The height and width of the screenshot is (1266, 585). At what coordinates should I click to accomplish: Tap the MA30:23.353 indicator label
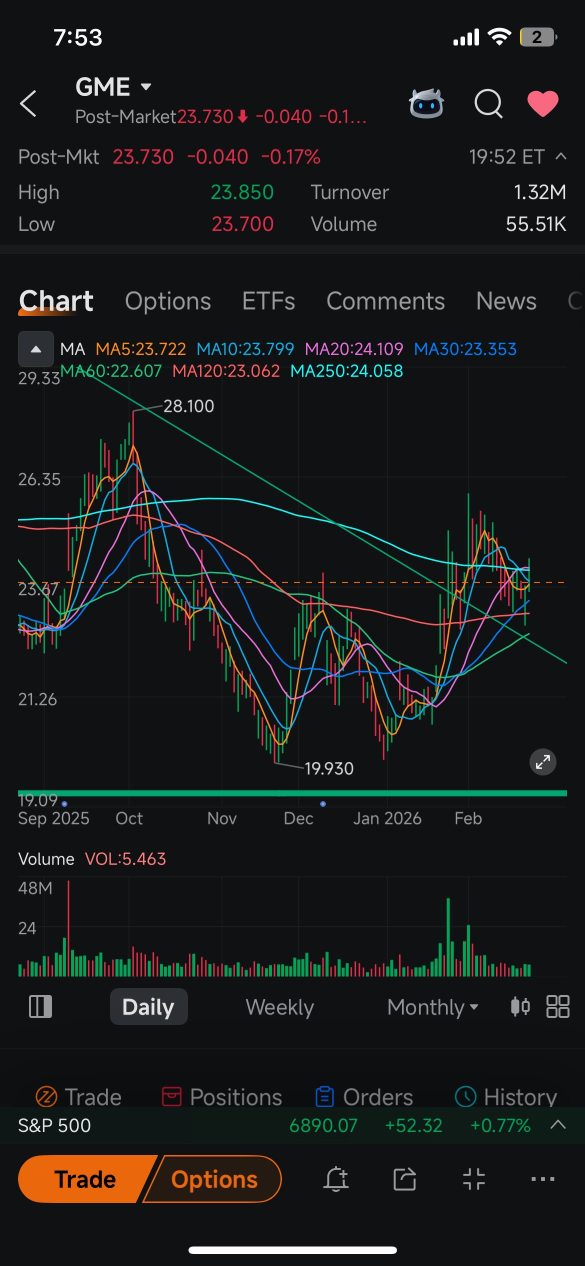(x=465, y=349)
